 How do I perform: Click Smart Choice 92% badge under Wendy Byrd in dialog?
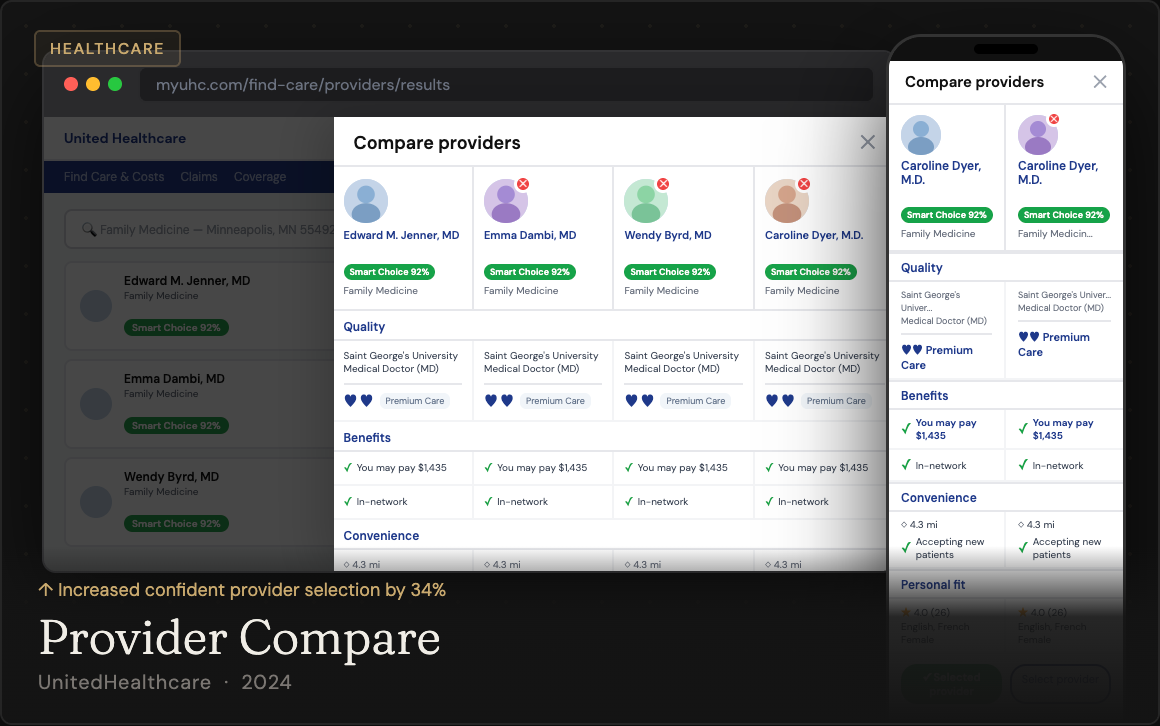point(670,272)
